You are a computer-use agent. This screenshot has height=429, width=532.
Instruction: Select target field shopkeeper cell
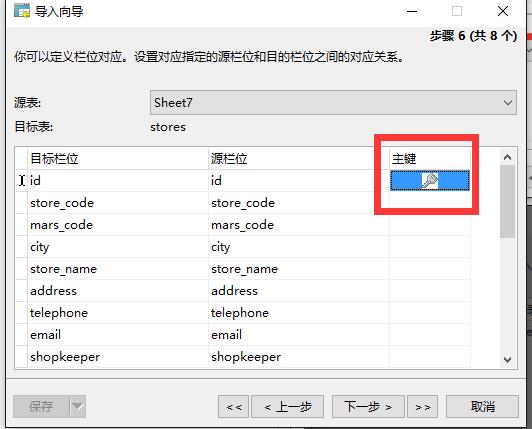tap(118, 357)
